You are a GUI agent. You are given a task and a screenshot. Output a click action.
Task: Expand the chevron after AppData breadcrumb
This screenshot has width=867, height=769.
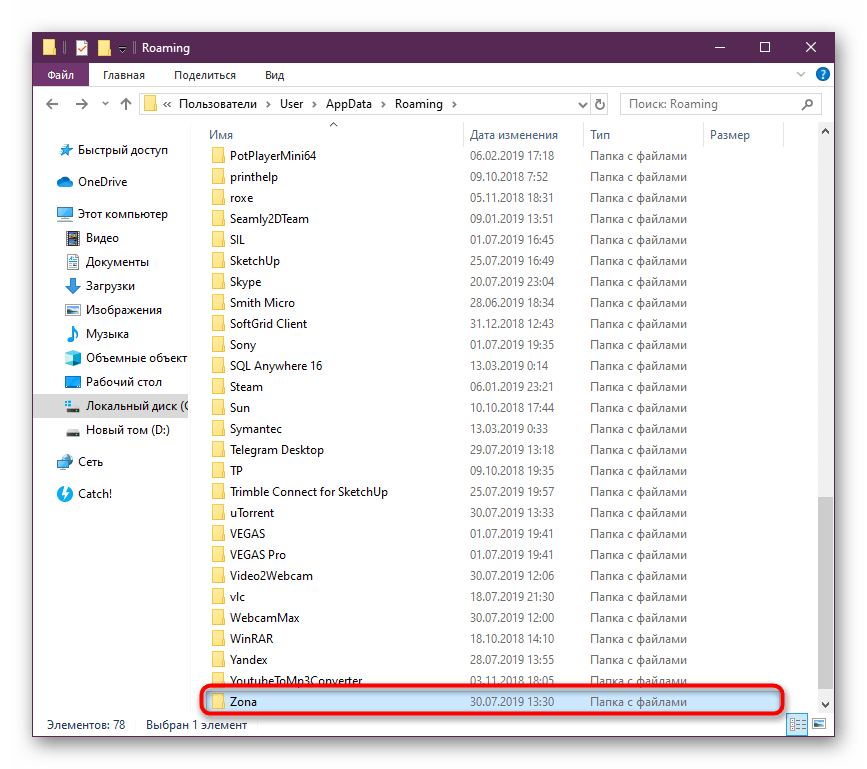[x=383, y=104]
